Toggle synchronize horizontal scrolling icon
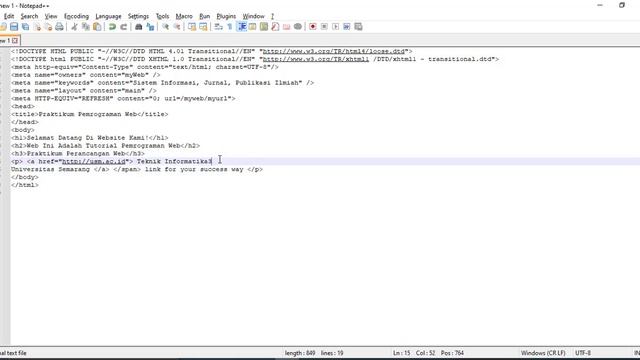 coord(203,27)
